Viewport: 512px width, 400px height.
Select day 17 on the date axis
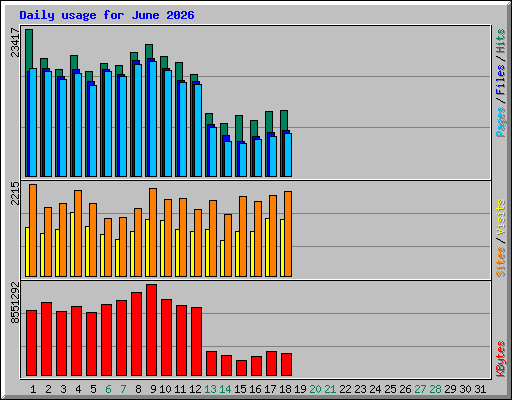tap(270, 389)
